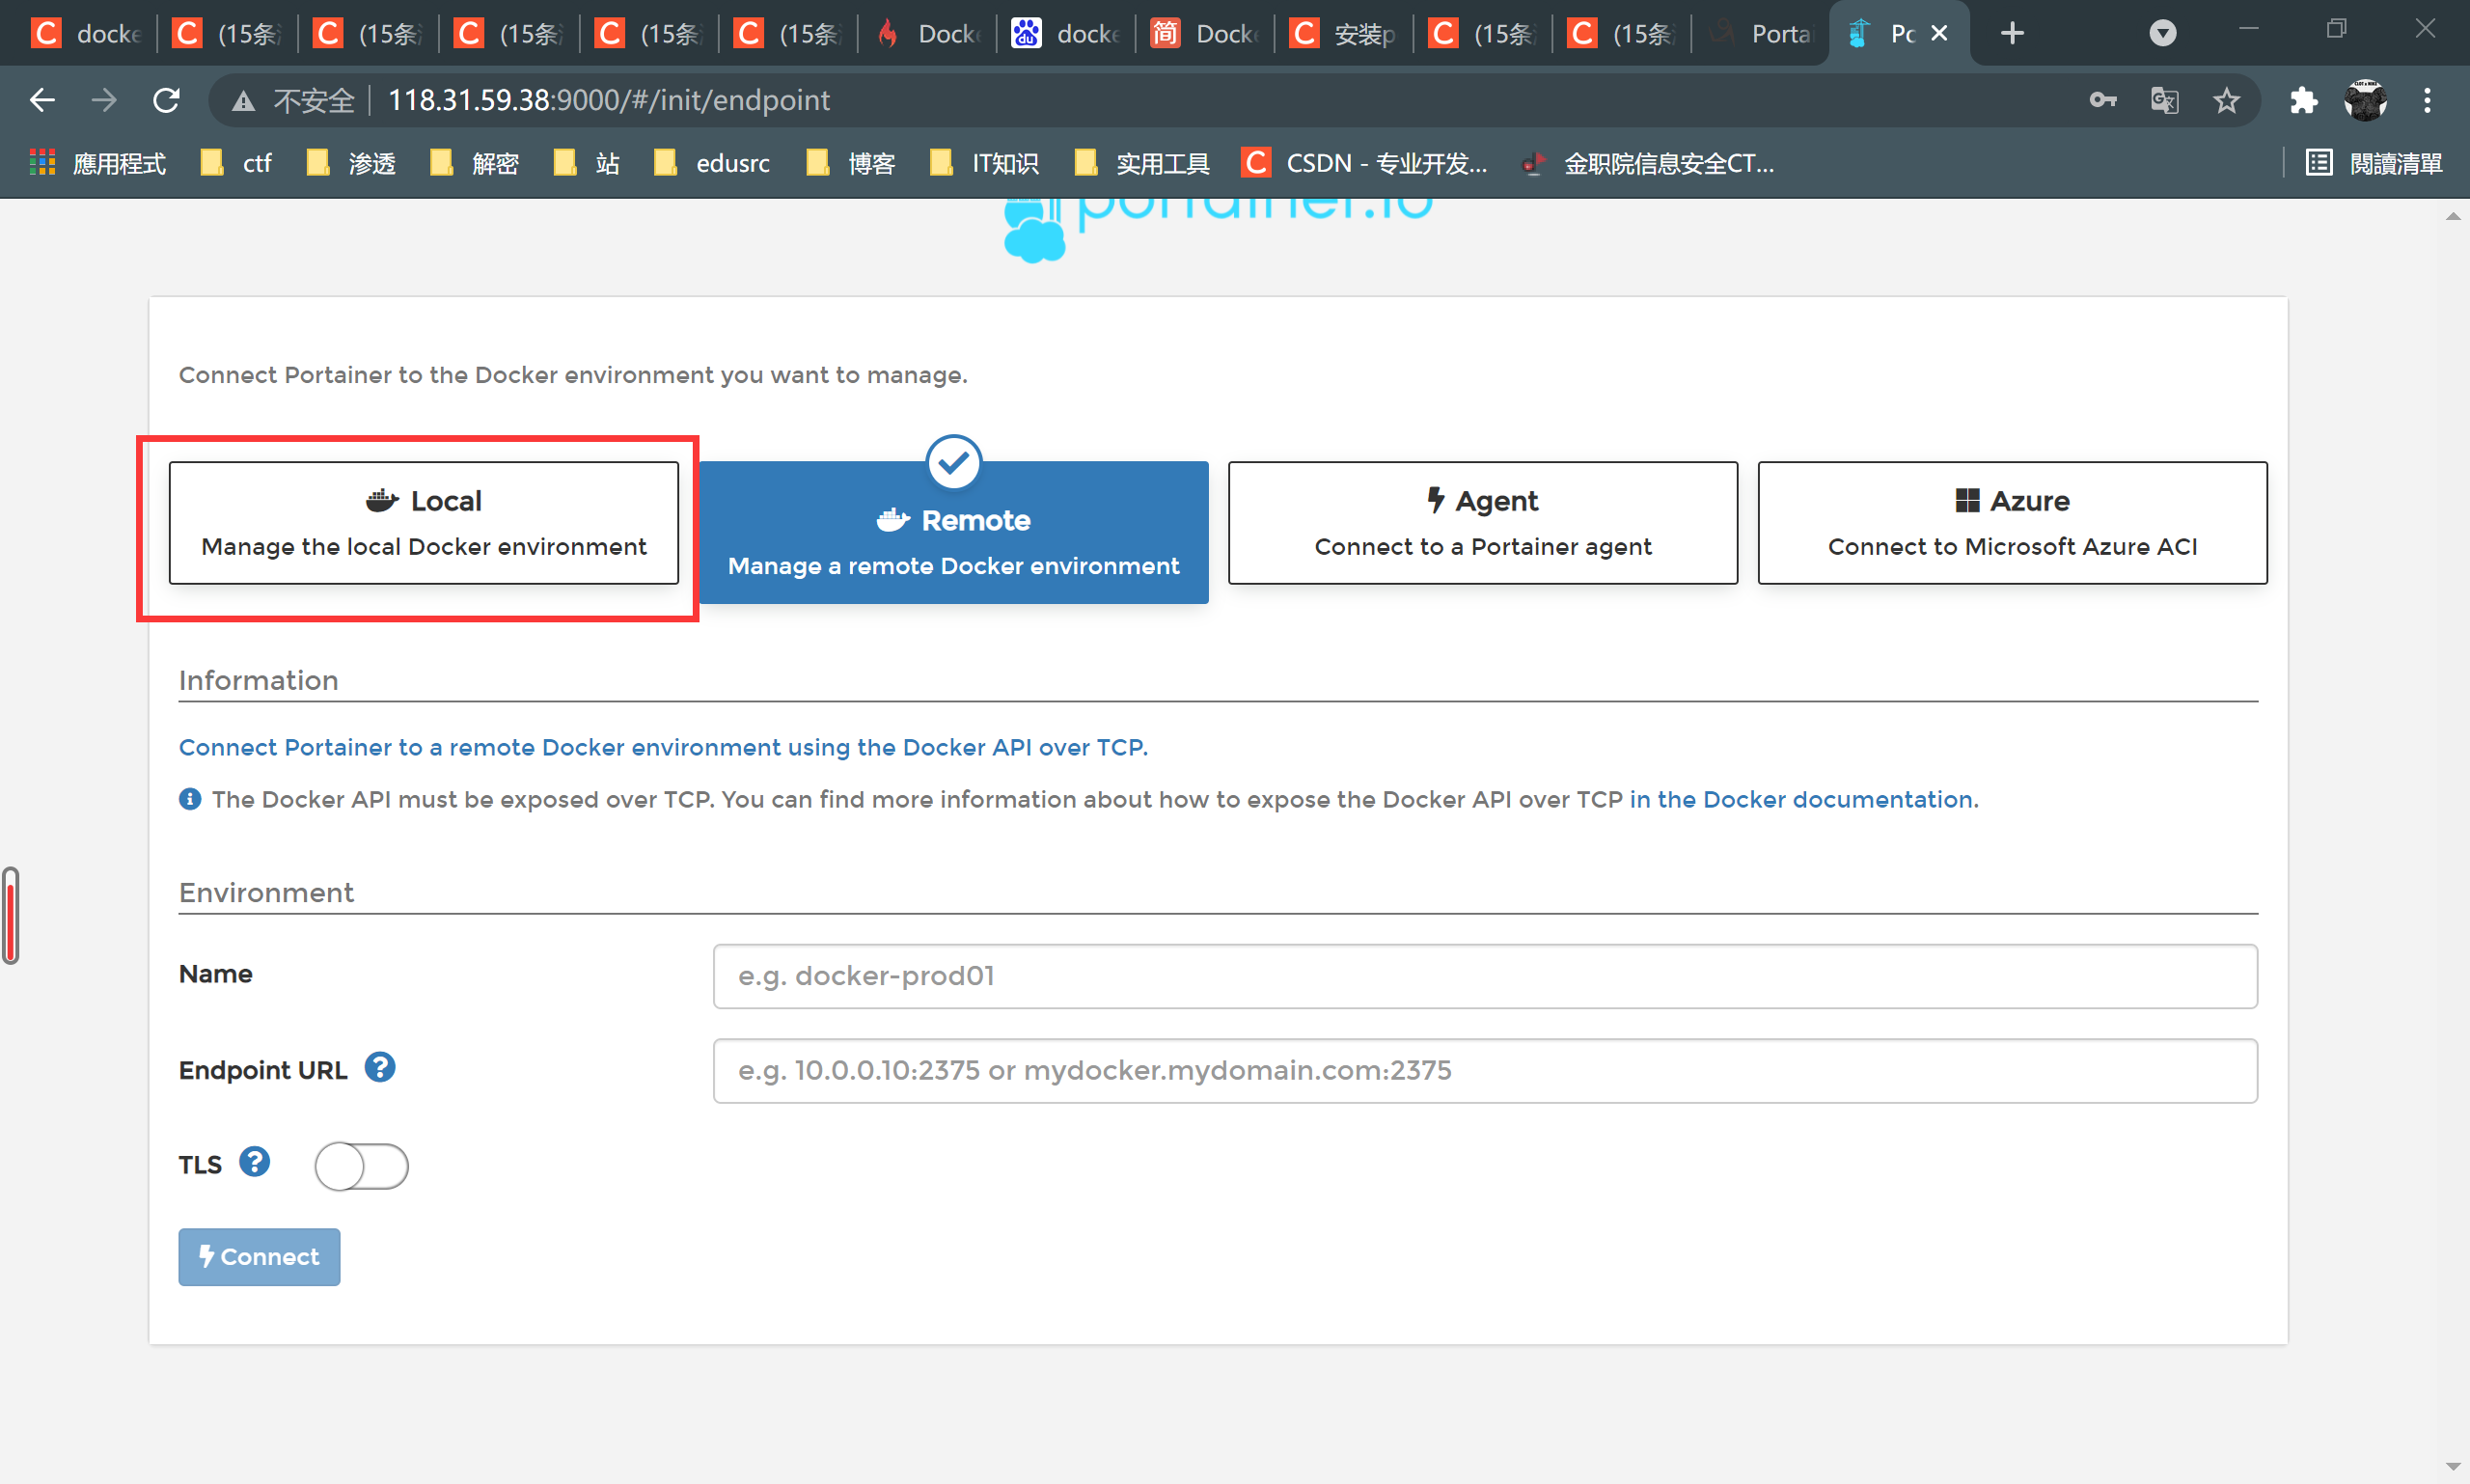Focus the Endpoint URL input field
The width and height of the screenshot is (2470, 1484).
coord(1485,1070)
